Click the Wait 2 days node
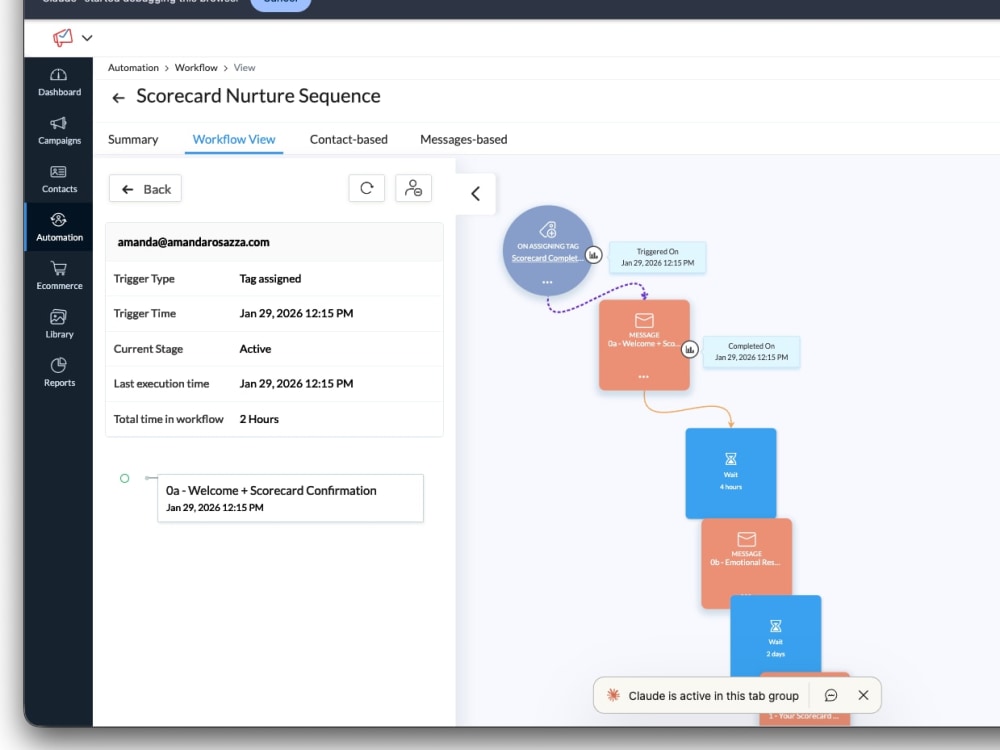Viewport: 1000px width, 750px height. coord(776,635)
